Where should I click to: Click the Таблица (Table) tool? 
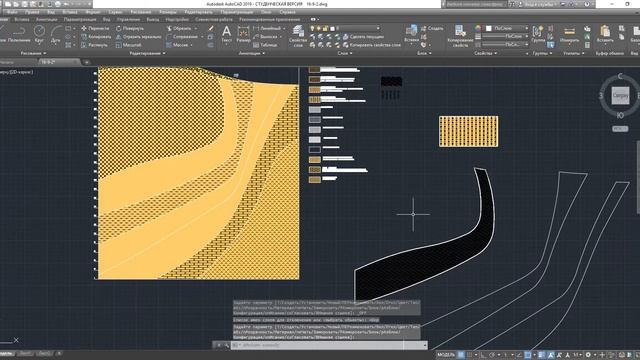pos(265,45)
